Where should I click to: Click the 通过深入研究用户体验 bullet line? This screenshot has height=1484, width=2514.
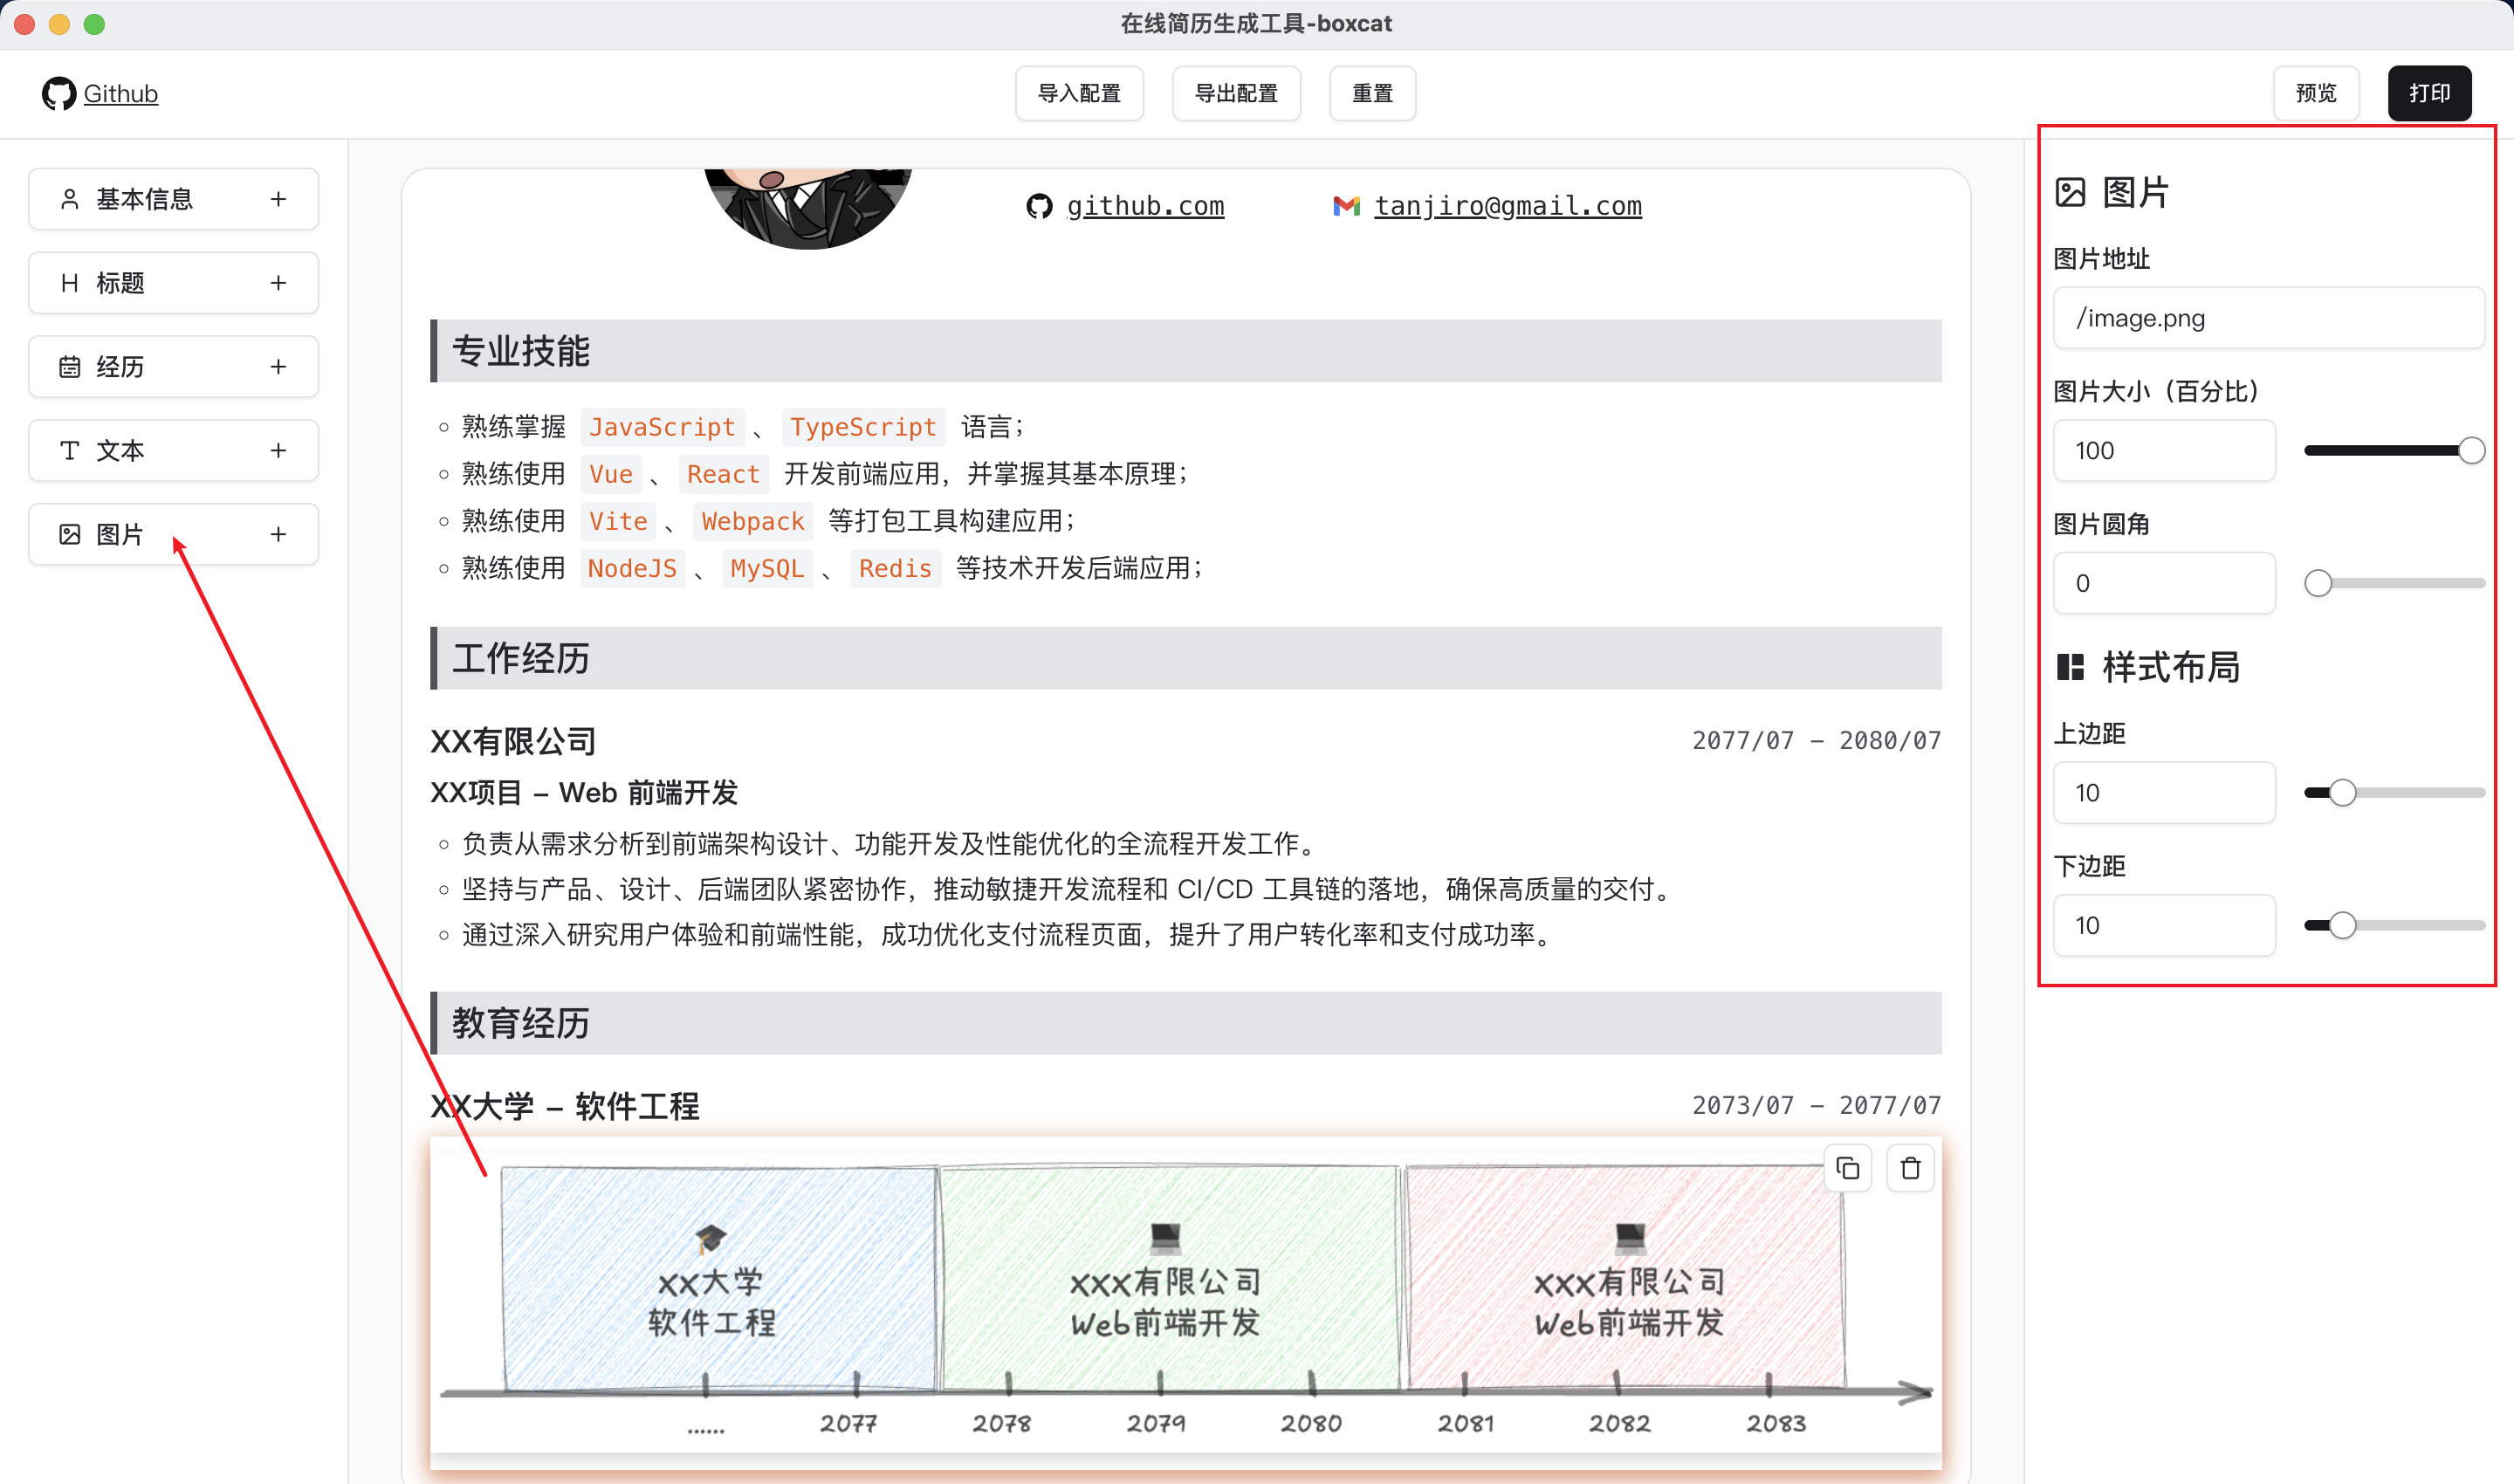tap(1006, 935)
